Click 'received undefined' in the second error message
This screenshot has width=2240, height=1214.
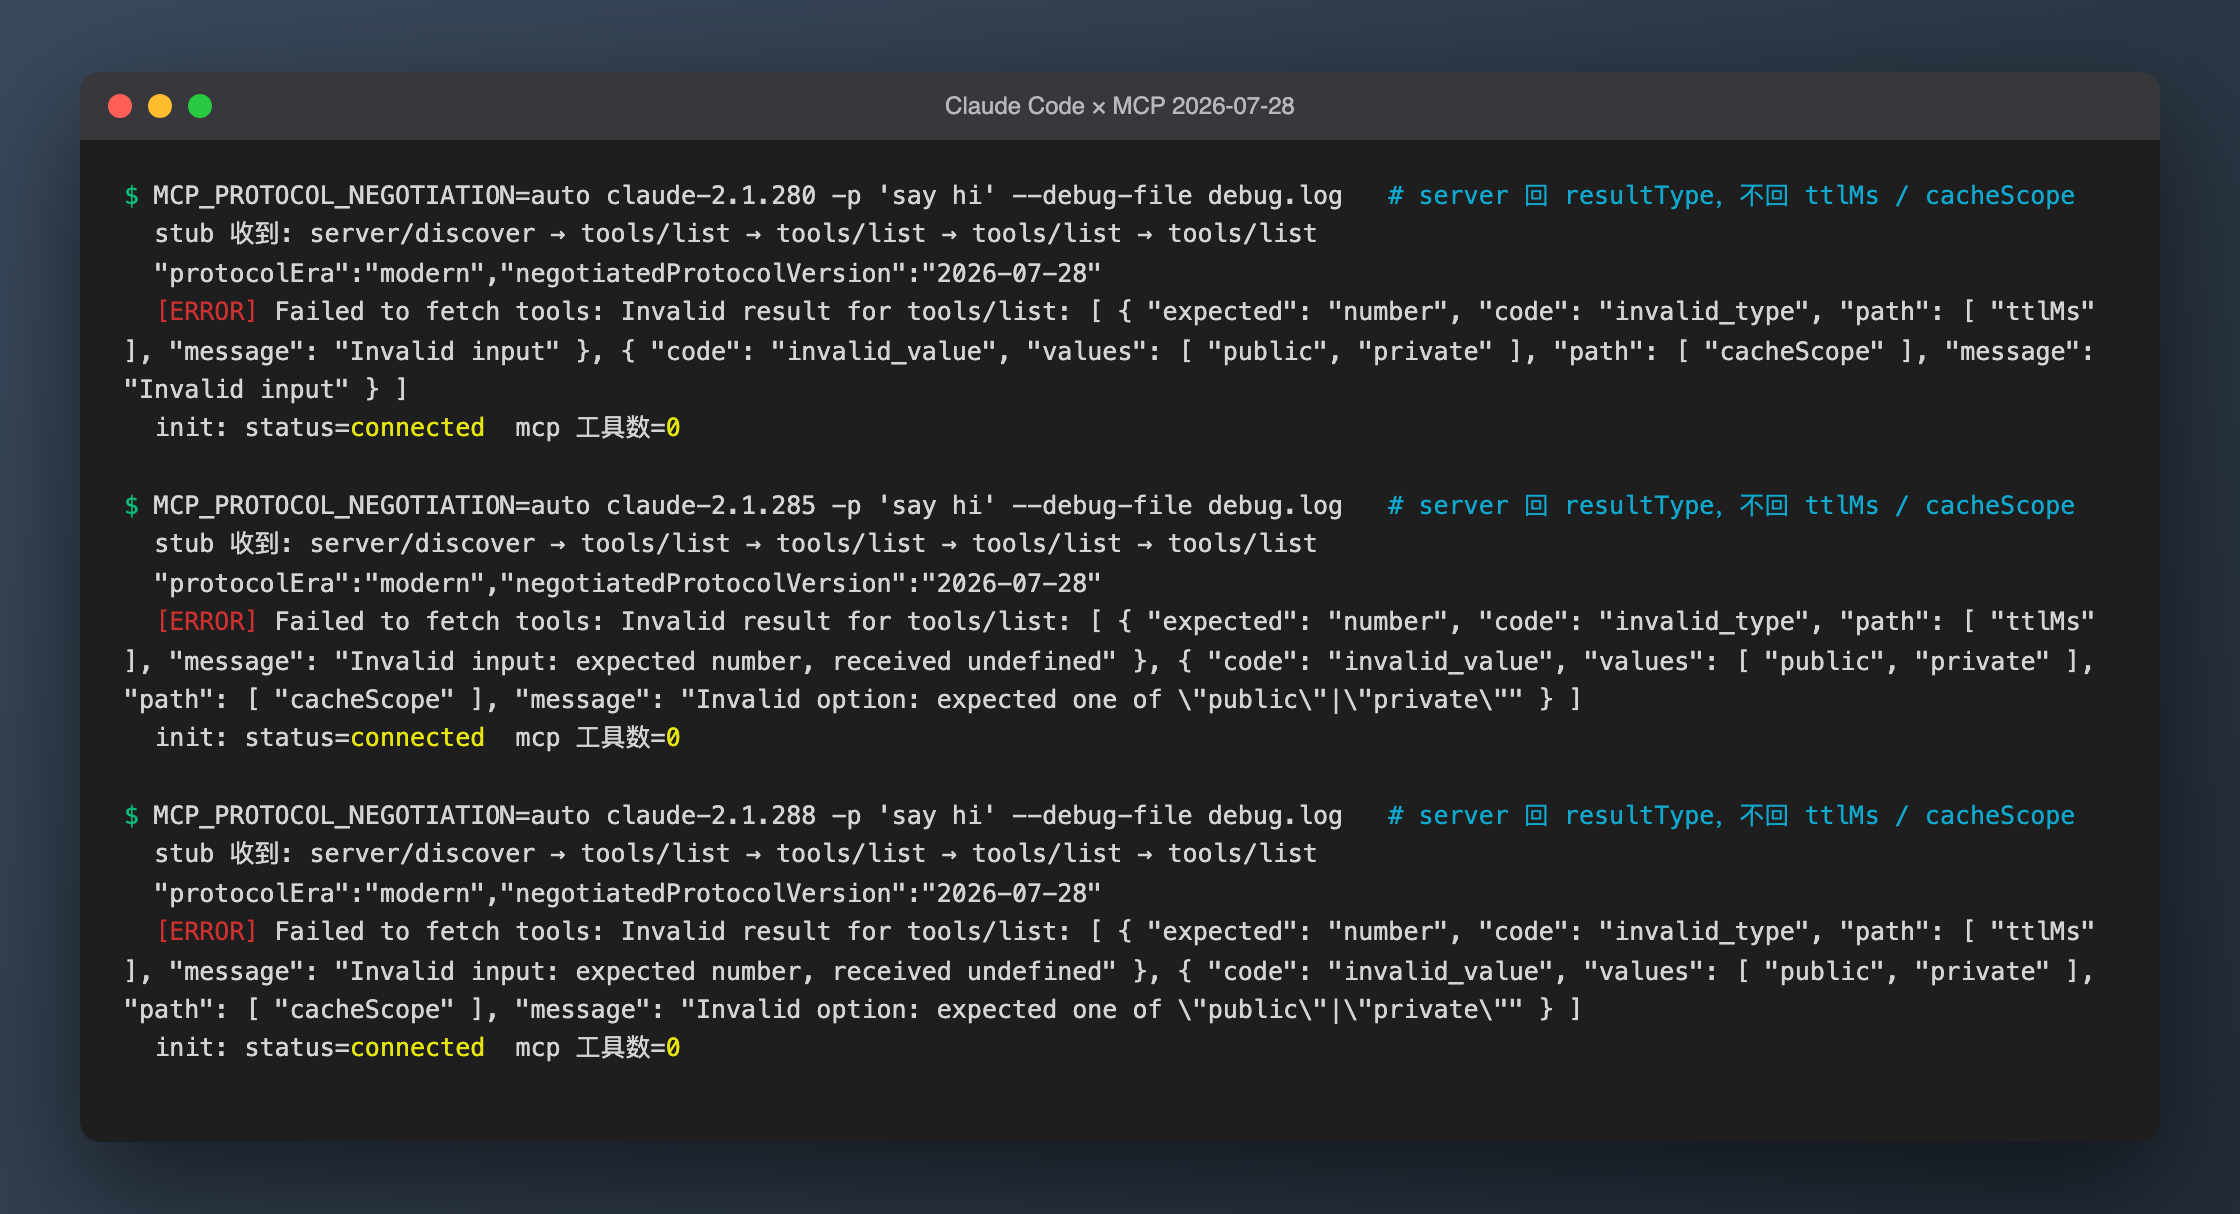966,661
